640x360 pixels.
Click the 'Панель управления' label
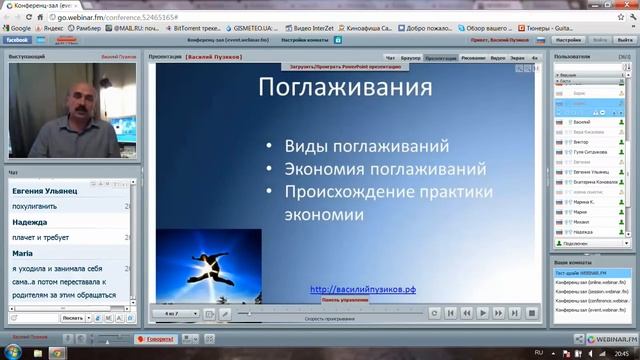point(345,300)
